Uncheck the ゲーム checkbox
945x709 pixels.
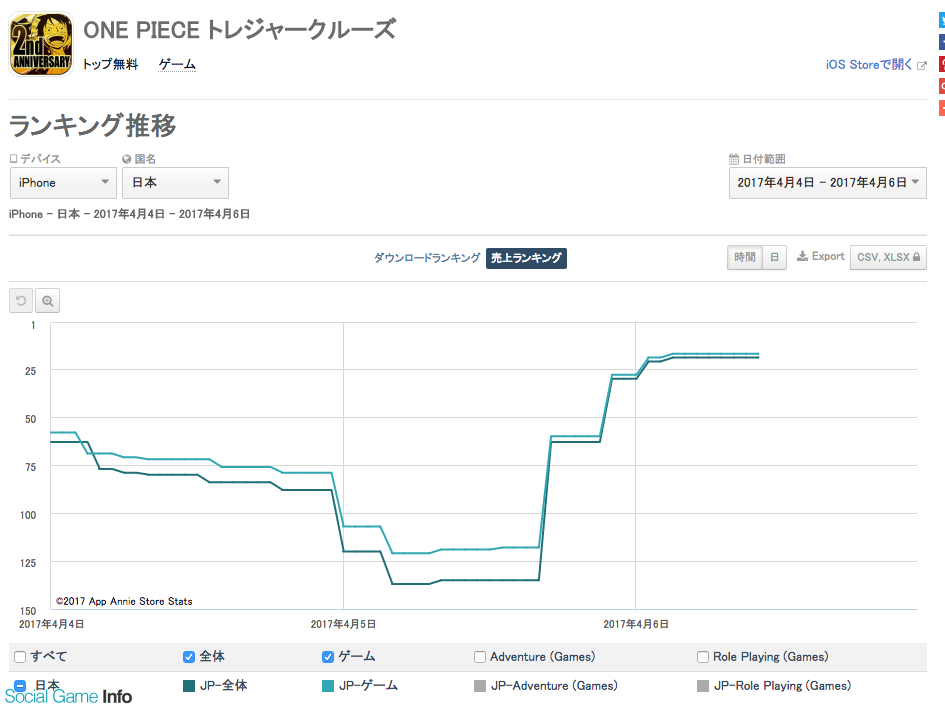(x=328, y=657)
